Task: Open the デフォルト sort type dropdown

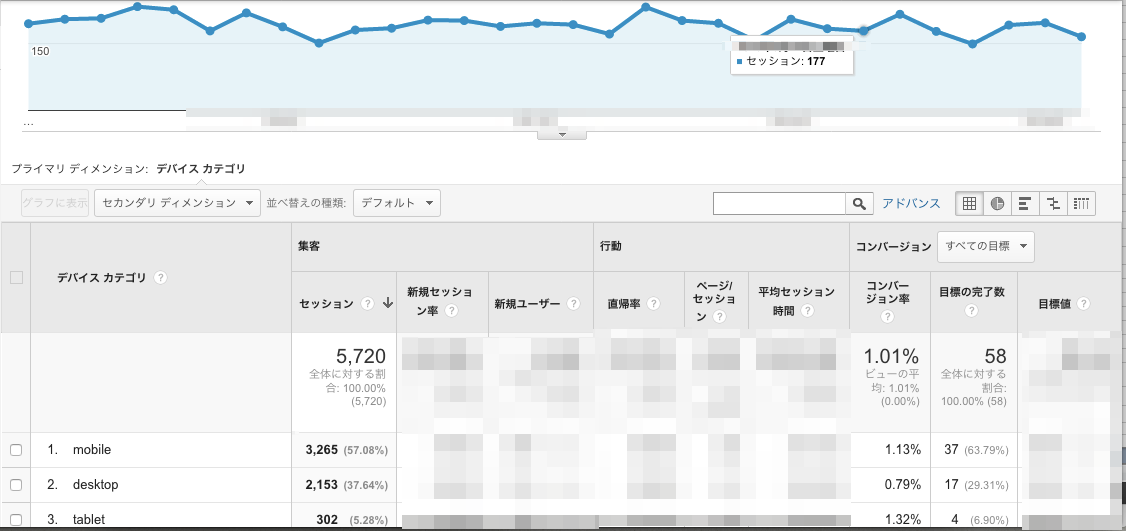Action: tap(396, 203)
